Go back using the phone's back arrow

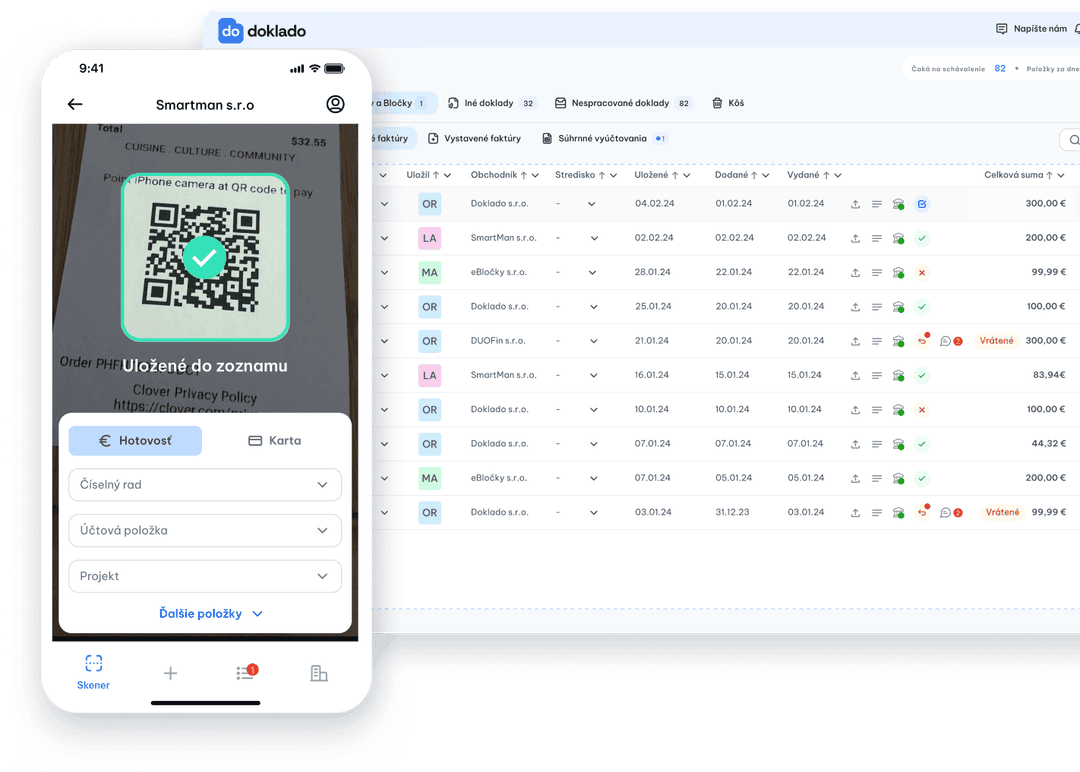point(75,104)
